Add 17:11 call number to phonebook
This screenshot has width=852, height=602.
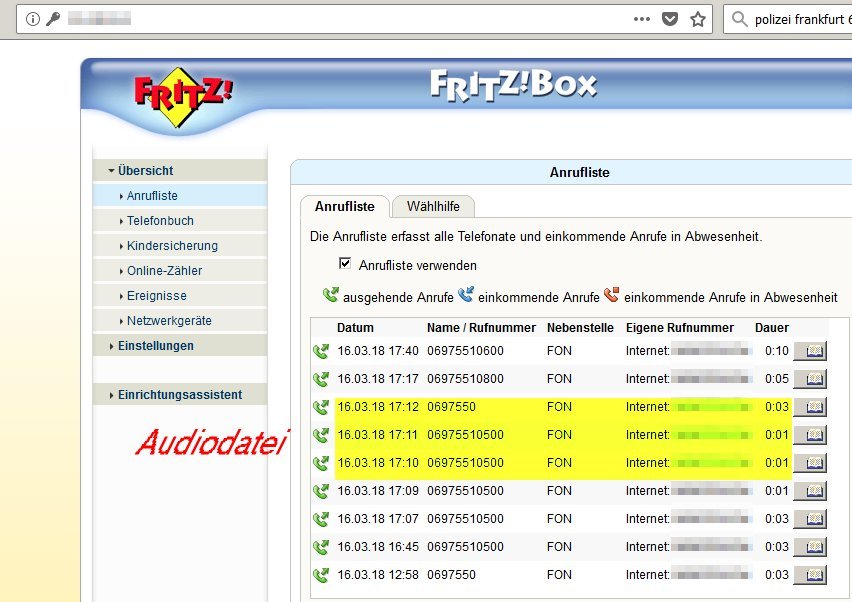[x=810, y=435]
